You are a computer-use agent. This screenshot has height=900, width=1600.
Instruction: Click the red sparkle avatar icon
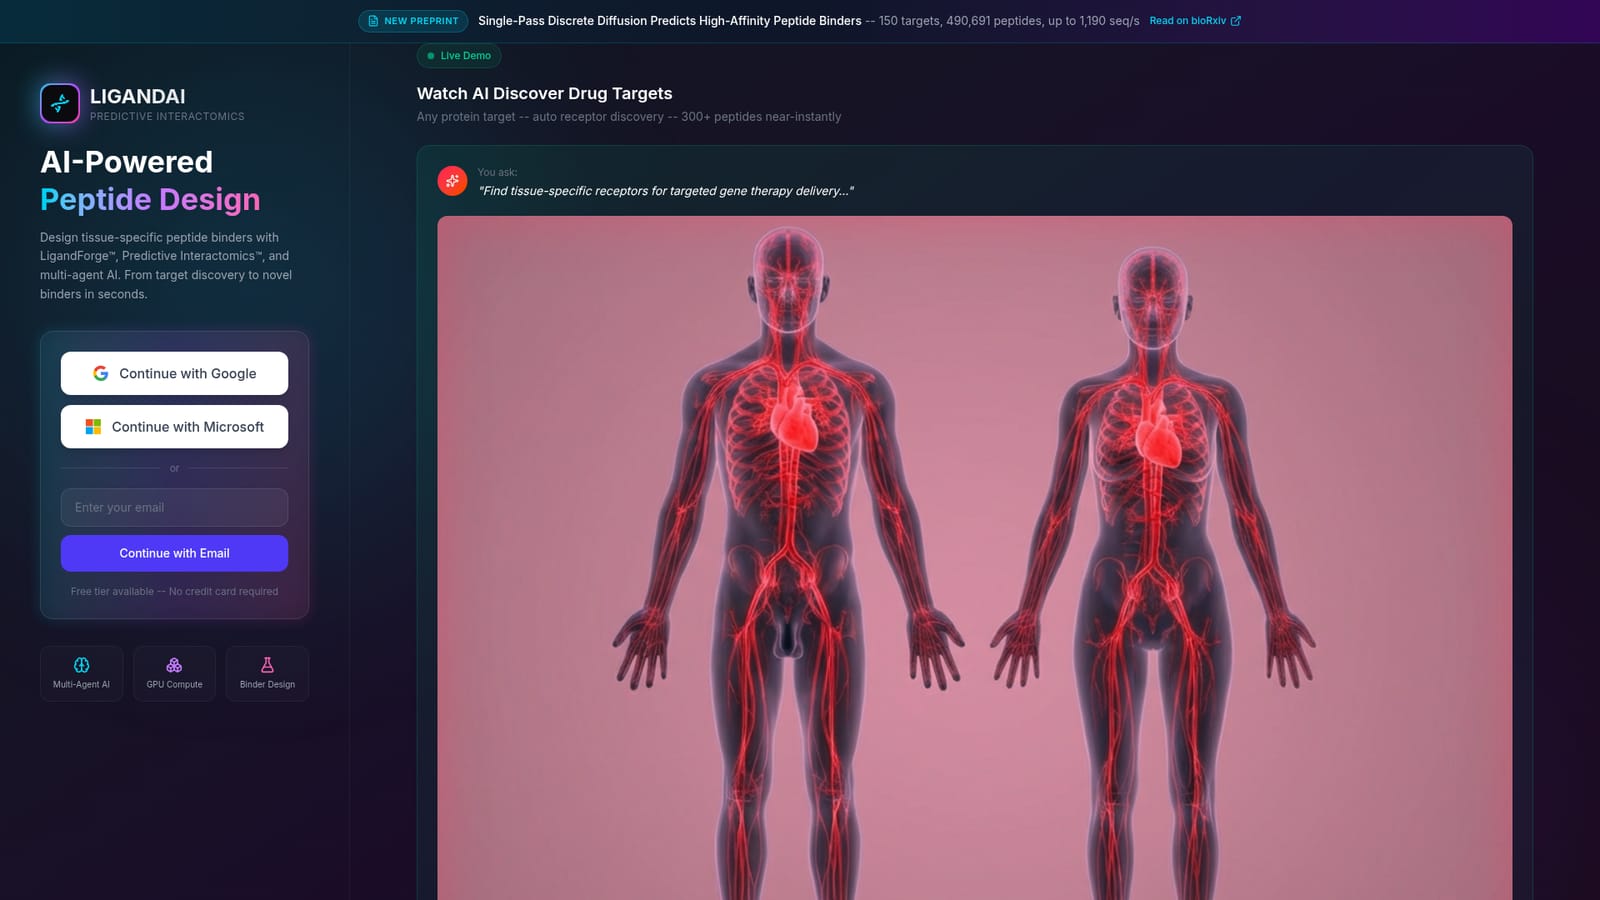(x=452, y=181)
